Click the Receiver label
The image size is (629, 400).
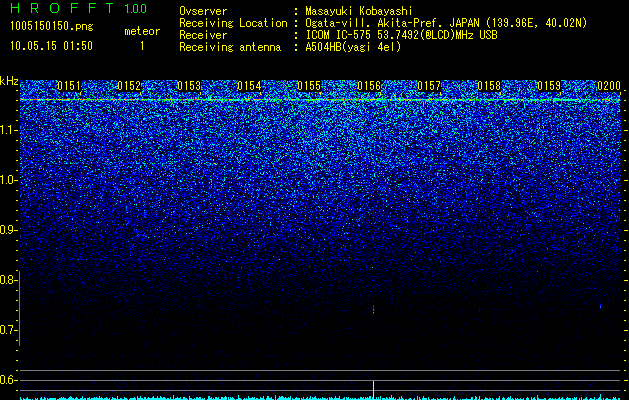tap(203, 35)
